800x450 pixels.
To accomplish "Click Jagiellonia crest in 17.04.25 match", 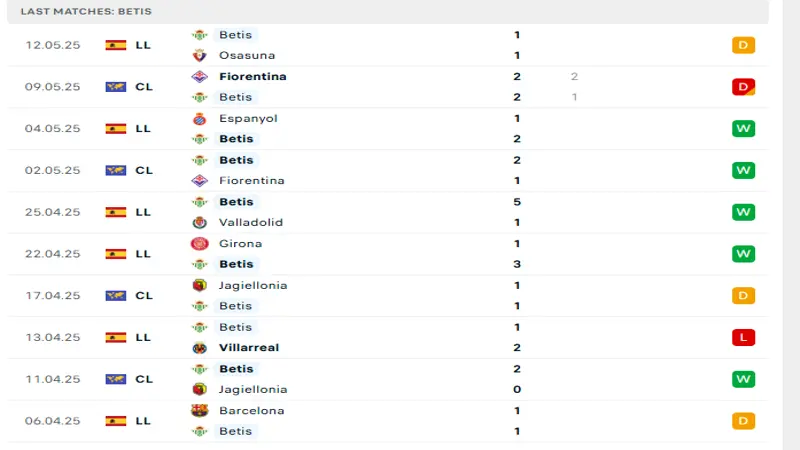I will (199, 285).
